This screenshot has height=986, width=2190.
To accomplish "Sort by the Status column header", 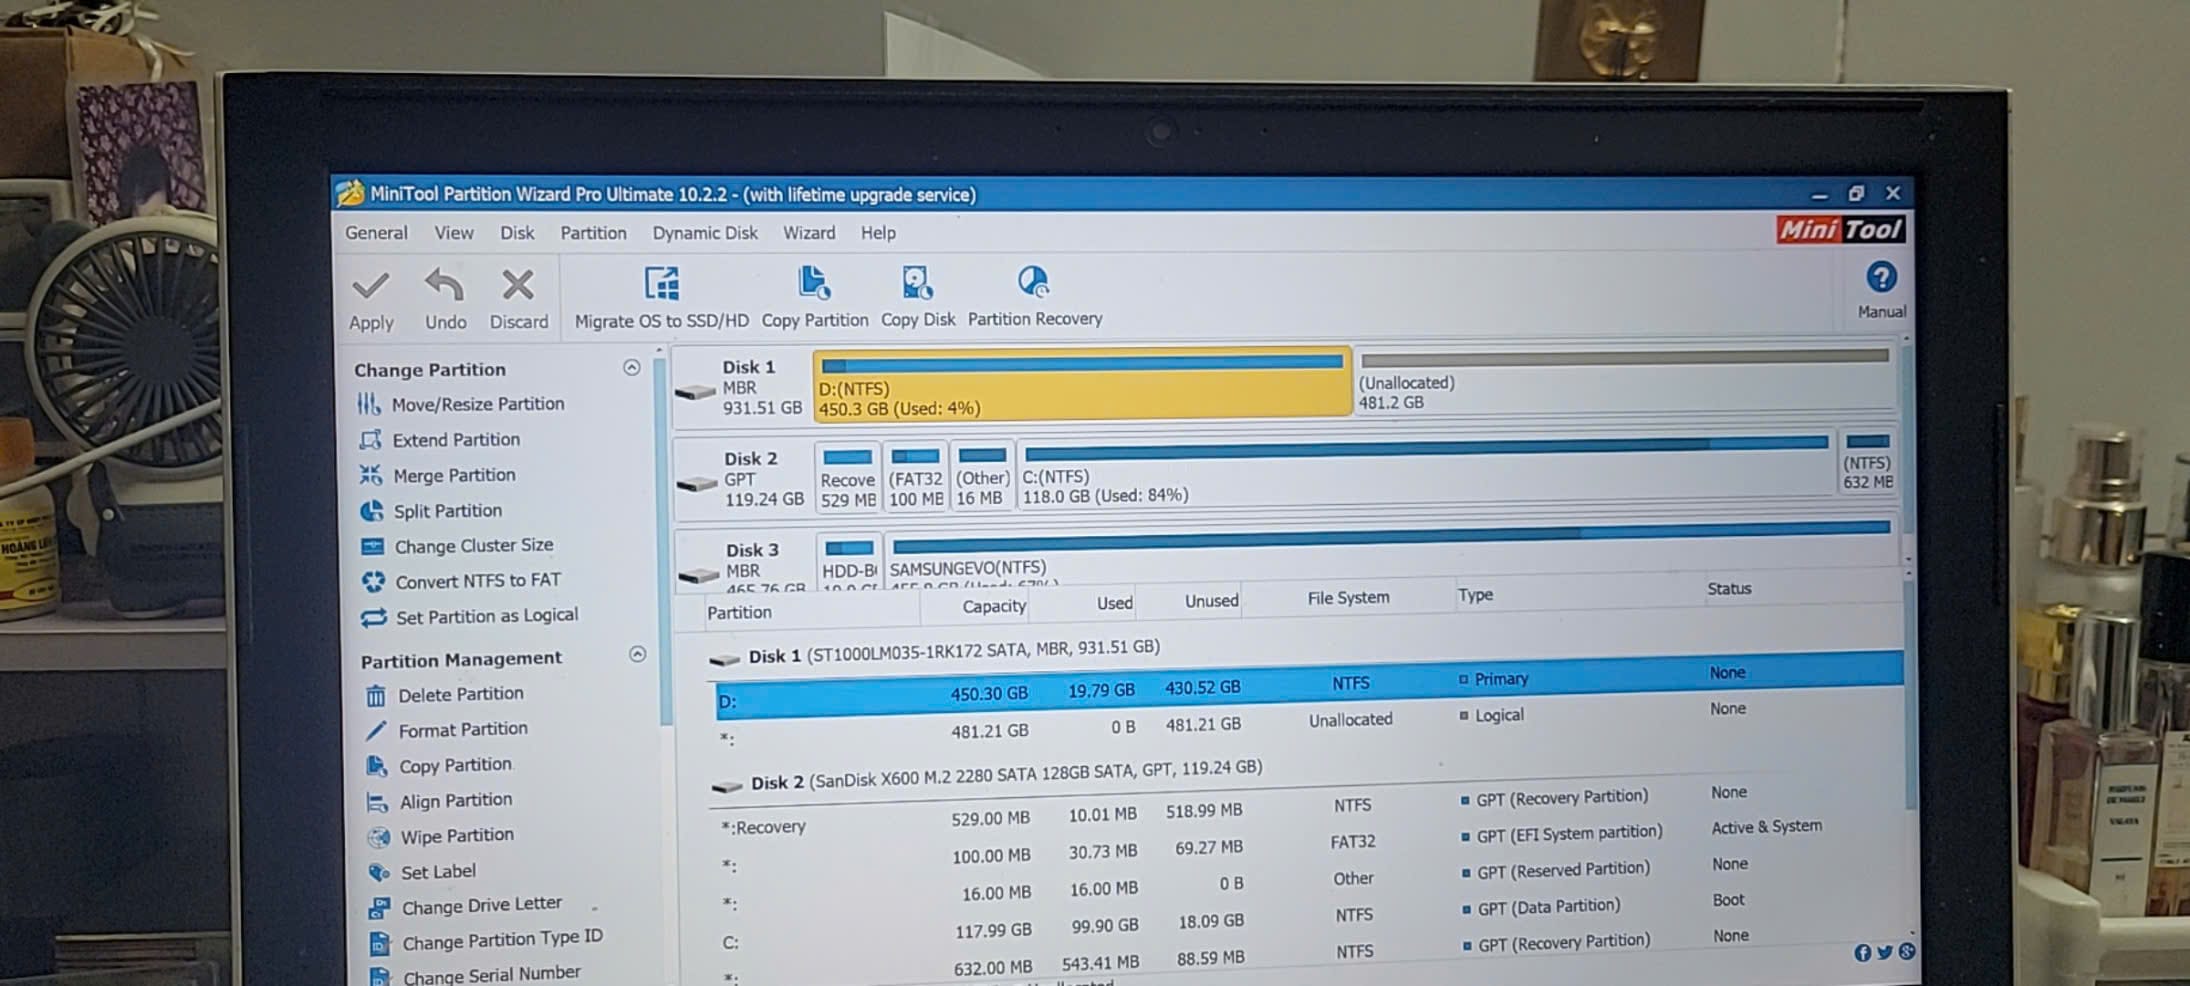I will [x=1729, y=589].
